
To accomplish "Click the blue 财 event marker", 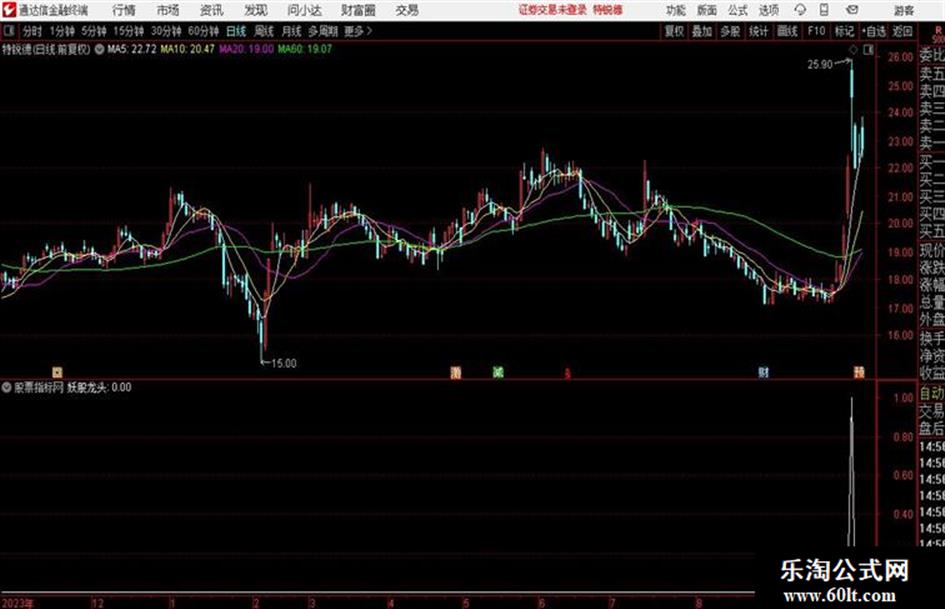I will point(763,373).
